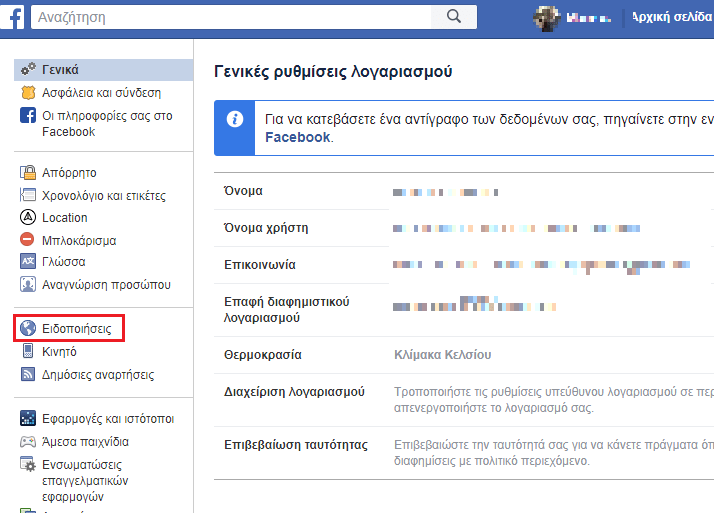The image size is (714, 513).
Task: Edit the Όνομα row
Action: tap(464, 191)
